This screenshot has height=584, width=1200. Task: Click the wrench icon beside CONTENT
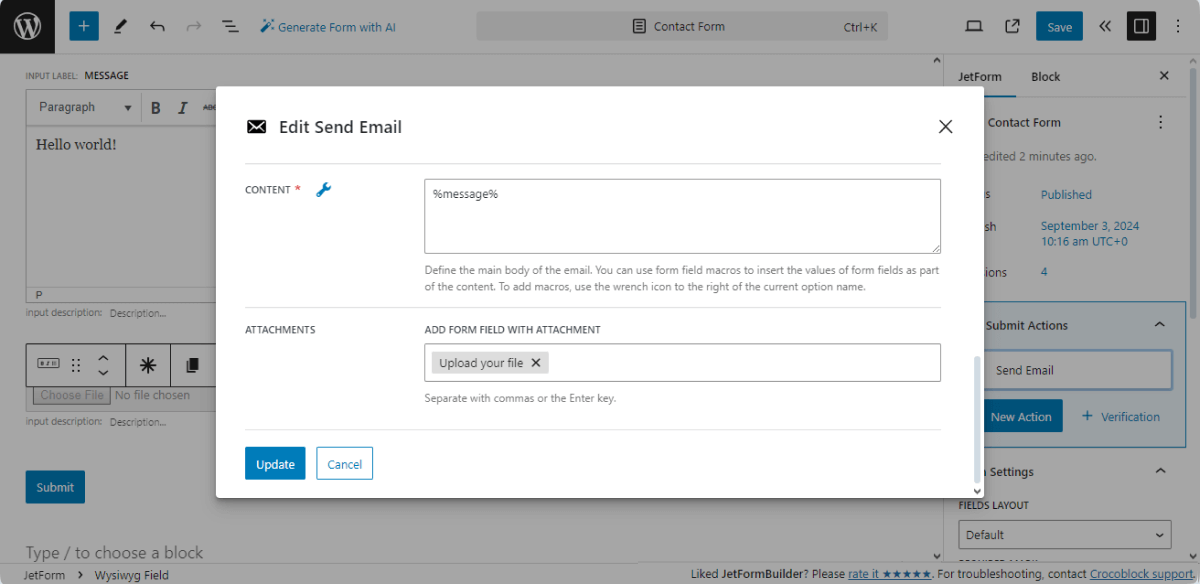point(324,189)
